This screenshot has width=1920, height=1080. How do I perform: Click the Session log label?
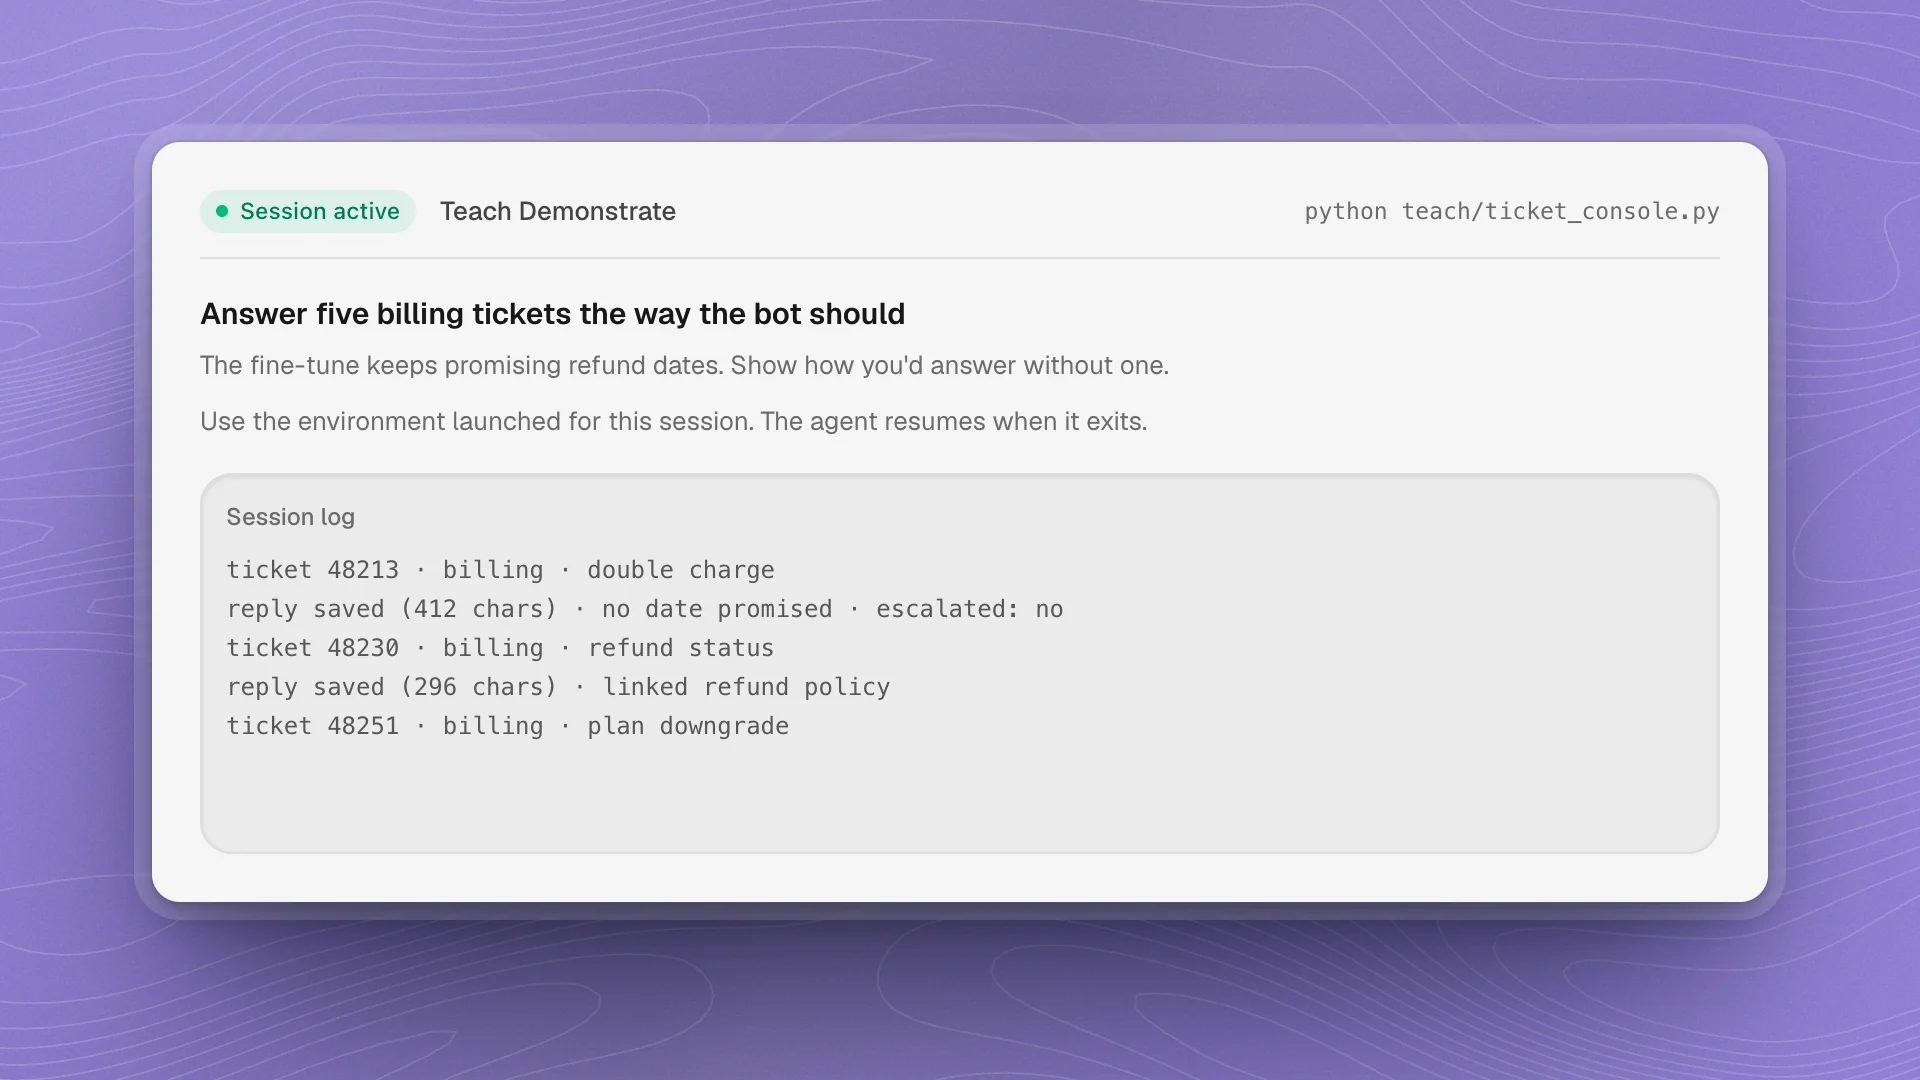290,517
